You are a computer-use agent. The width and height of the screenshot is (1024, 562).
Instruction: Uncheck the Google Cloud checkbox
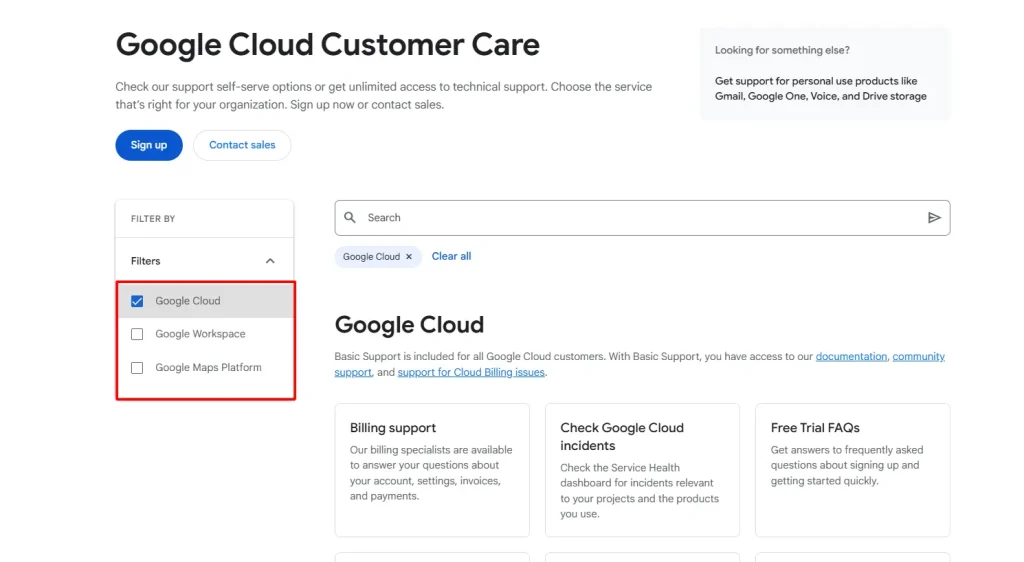coord(137,301)
